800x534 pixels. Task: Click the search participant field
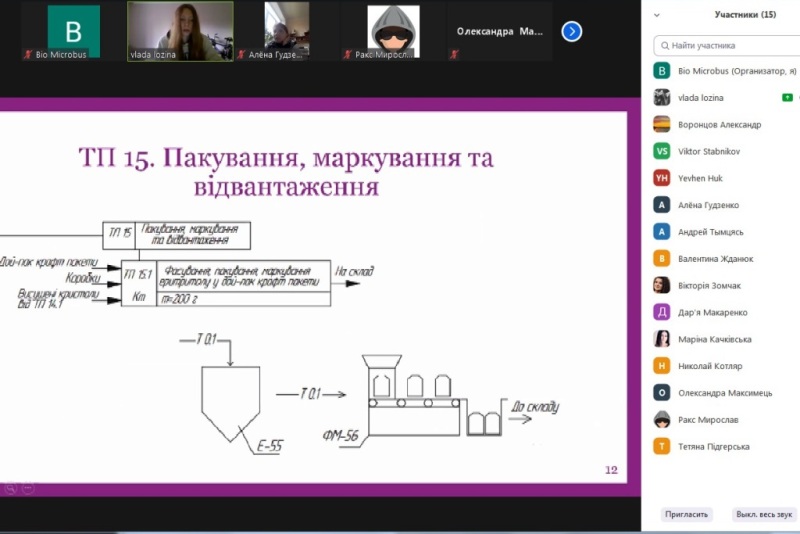(x=729, y=45)
